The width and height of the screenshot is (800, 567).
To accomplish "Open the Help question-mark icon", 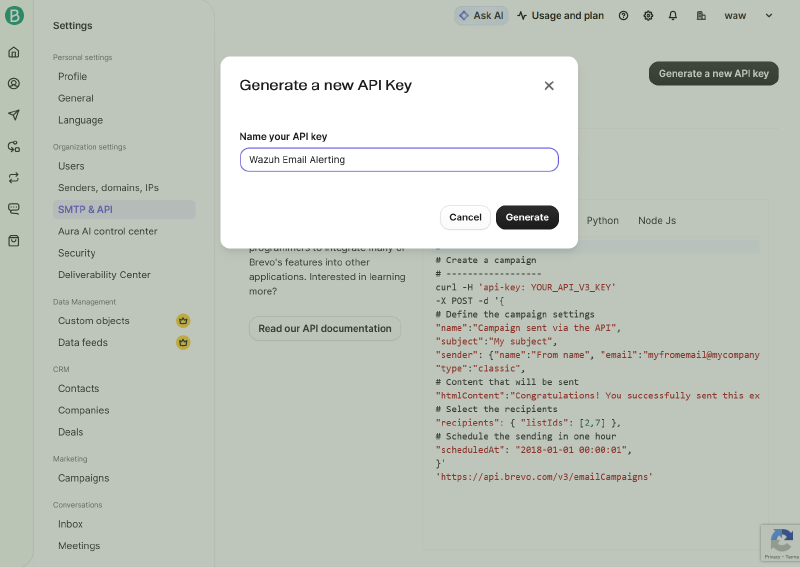I will tap(623, 16).
